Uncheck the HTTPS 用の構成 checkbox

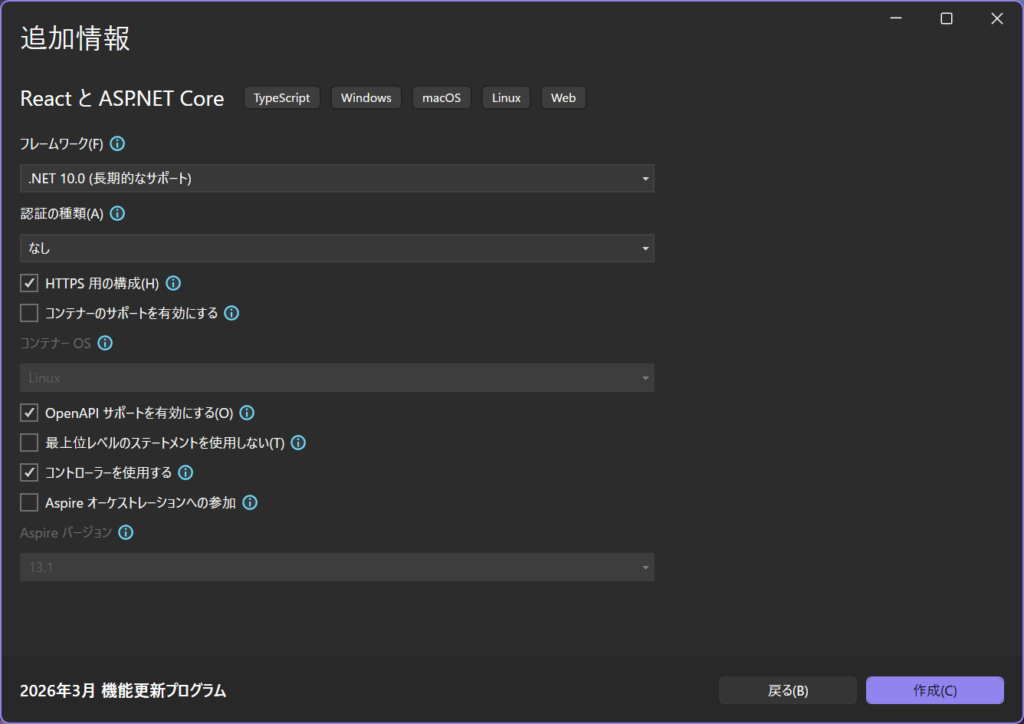(x=29, y=283)
